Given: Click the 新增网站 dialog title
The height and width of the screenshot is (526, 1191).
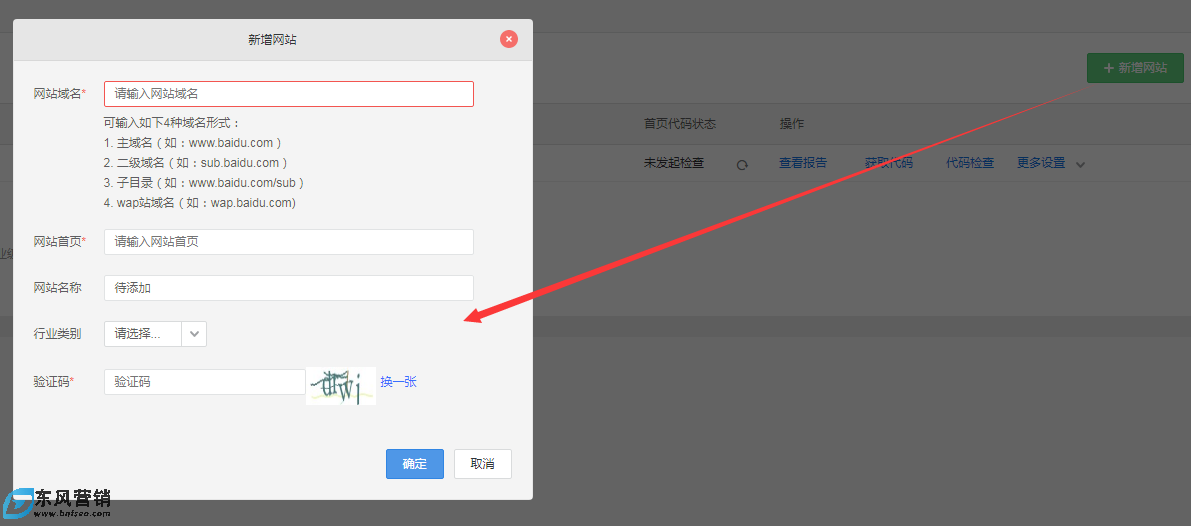Looking at the screenshot, I should point(273,39).
